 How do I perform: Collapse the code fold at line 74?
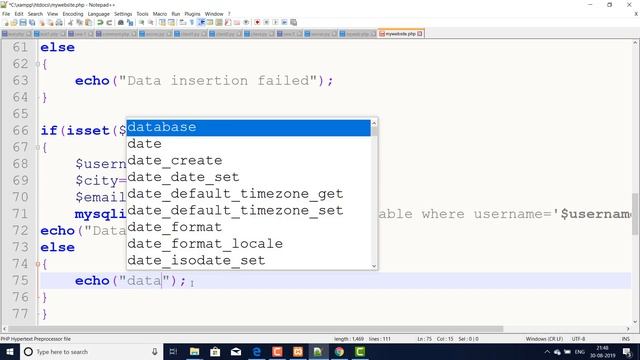38,264
